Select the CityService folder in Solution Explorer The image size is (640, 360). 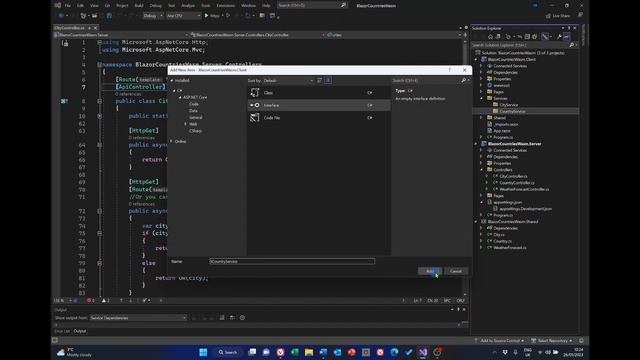tap(509, 105)
